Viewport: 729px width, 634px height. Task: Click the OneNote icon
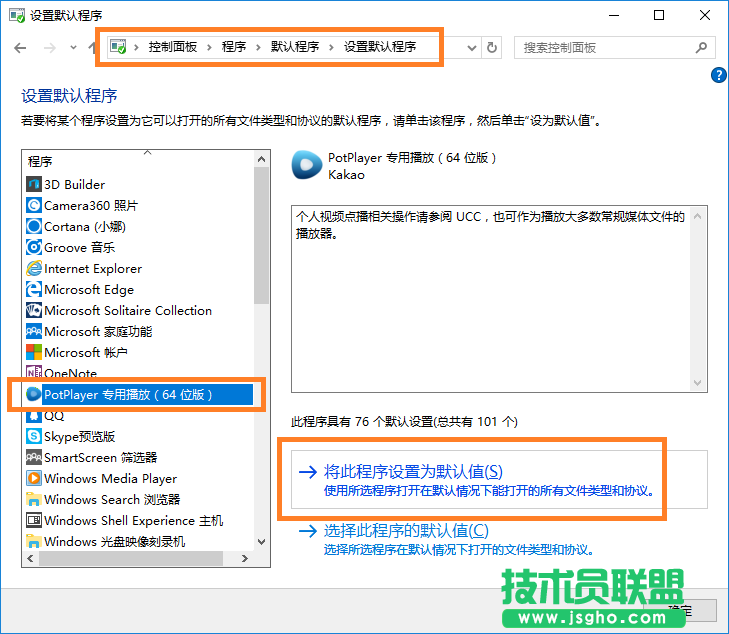tap(33, 372)
